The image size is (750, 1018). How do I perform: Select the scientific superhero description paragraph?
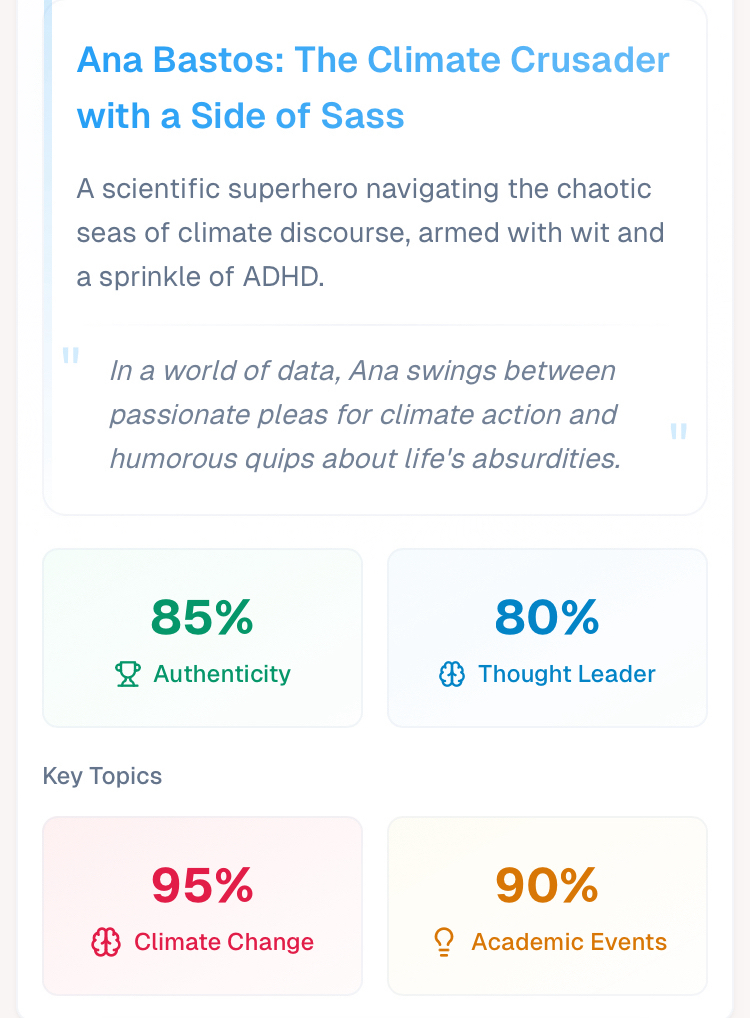click(370, 232)
